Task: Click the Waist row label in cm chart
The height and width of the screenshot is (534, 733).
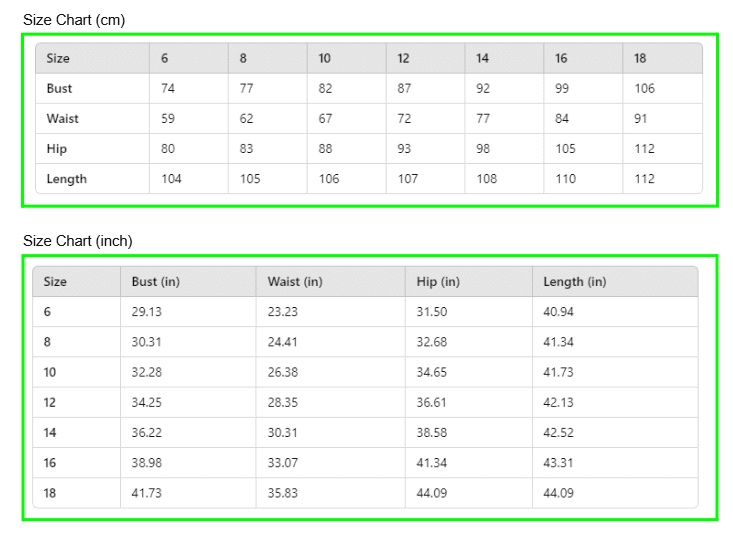Action: tap(62, 118)
